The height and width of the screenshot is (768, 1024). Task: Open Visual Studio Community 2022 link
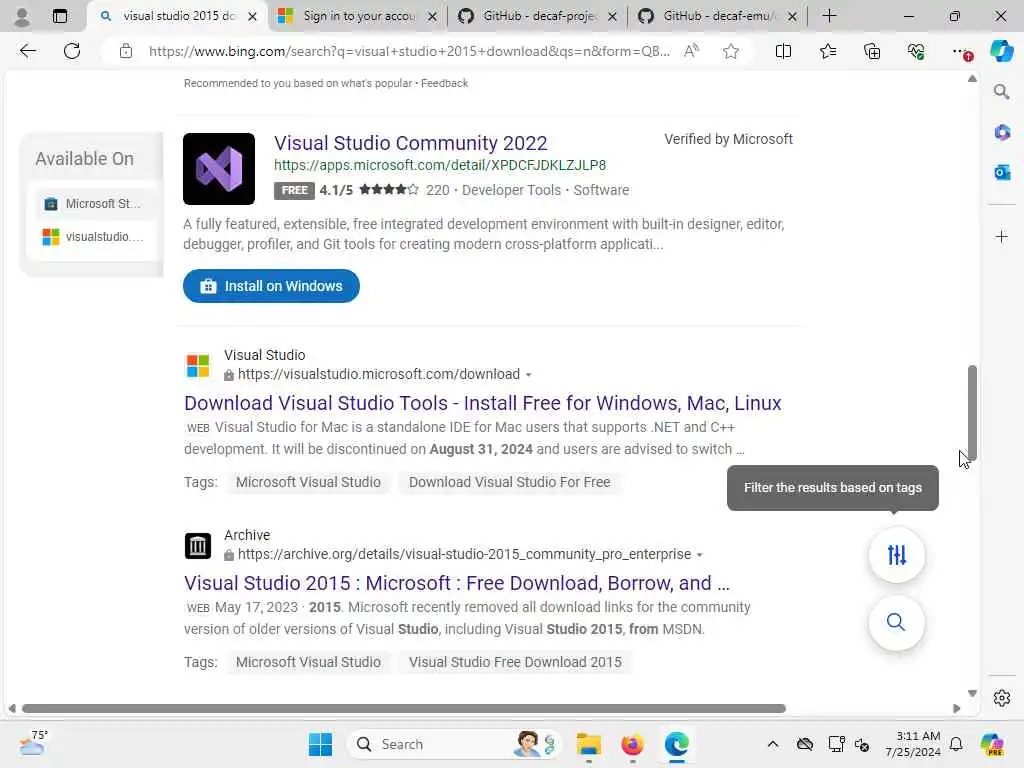[x=411, y=143]
